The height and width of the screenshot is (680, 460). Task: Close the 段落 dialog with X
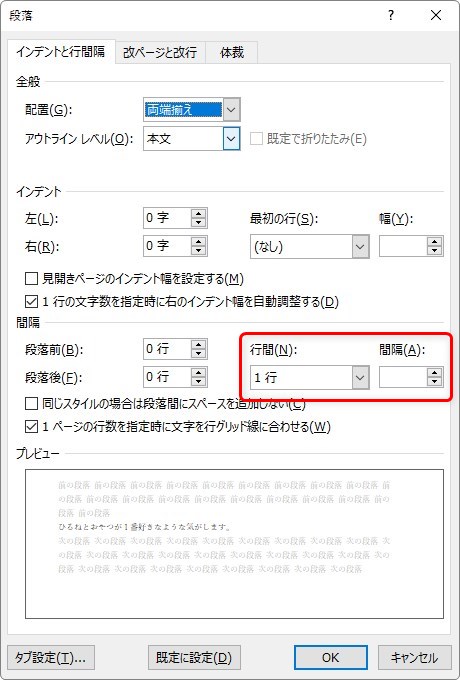[x=436, y=16]
